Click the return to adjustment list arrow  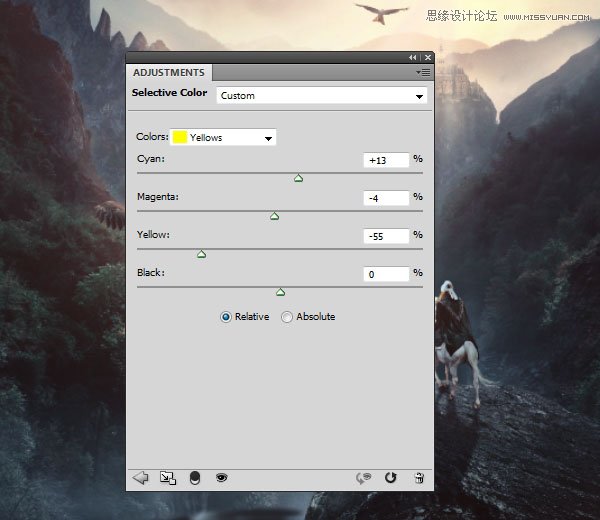tap(140, 478)
